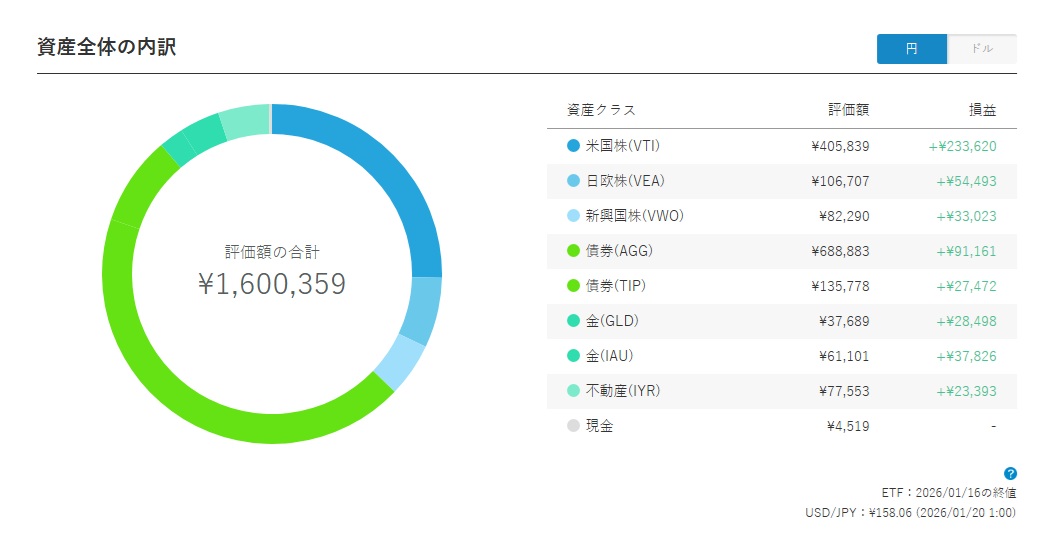Select the 債券(TIP) row label
The width and height of the screenshot is (1054, 533).
pos(615,286)
